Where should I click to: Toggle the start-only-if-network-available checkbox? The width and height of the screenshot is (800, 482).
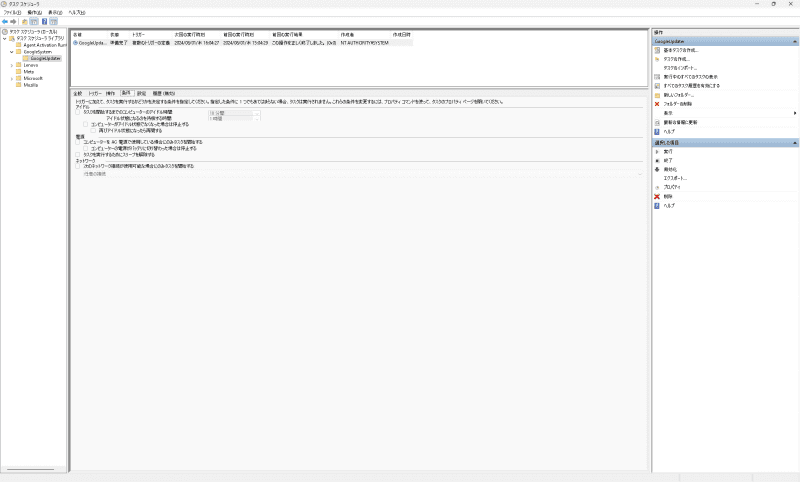pyautogui.click(x=78, y=166)
